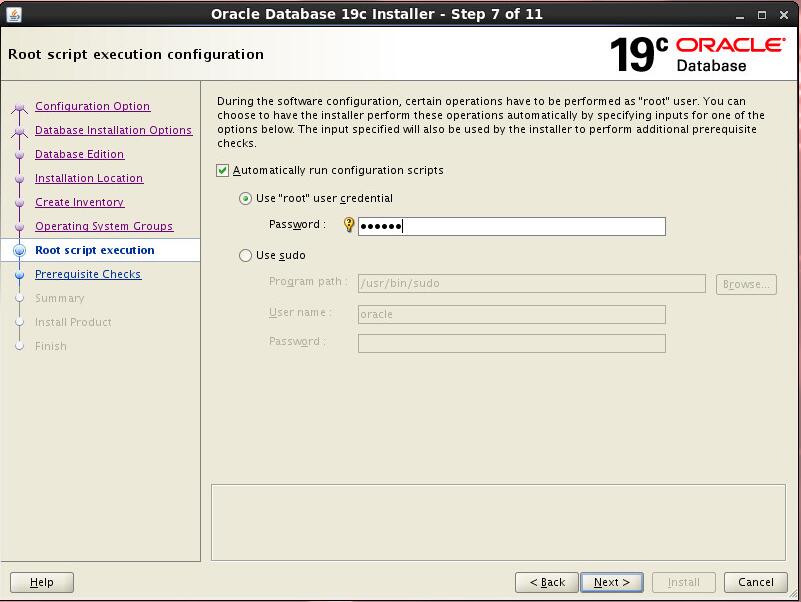The width and height of the screenshot is (801, 602).
Task: Jump to the Database Edition step
Action: [79, 154]
